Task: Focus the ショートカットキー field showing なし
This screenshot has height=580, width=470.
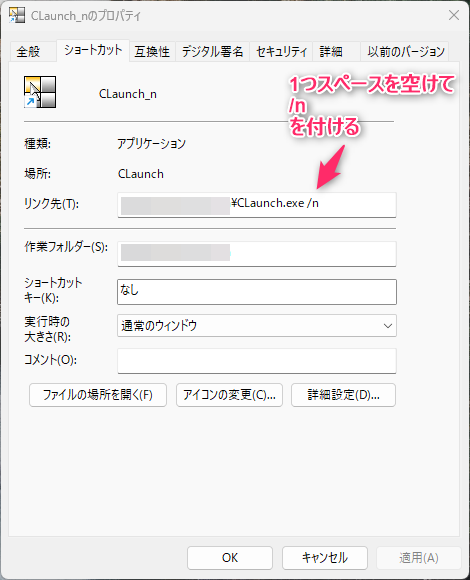Action: point(257,292)
